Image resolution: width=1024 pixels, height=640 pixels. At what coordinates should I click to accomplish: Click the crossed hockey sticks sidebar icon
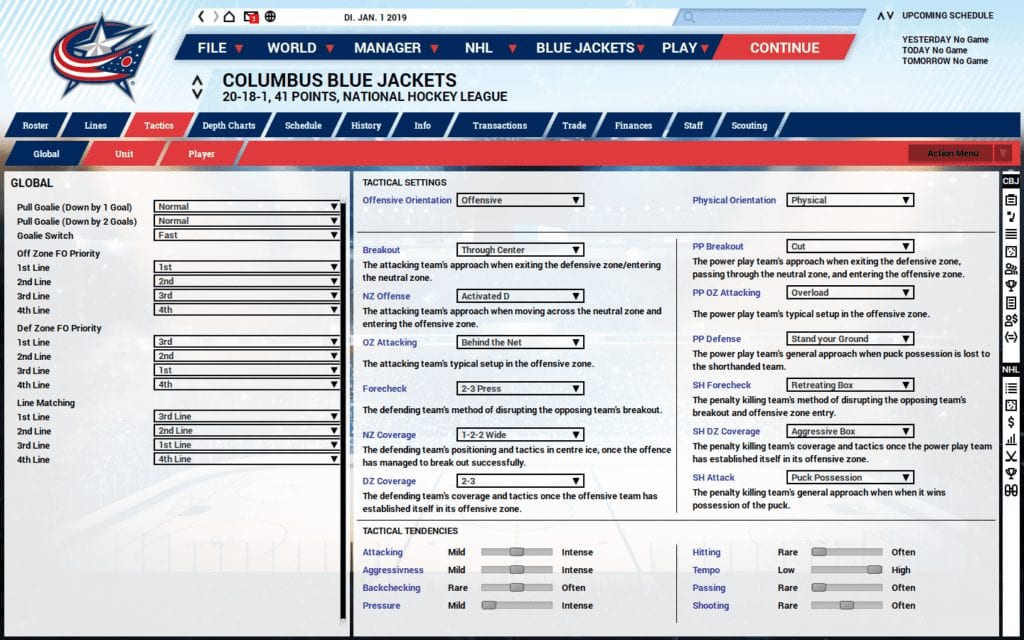click(1011, 456)
